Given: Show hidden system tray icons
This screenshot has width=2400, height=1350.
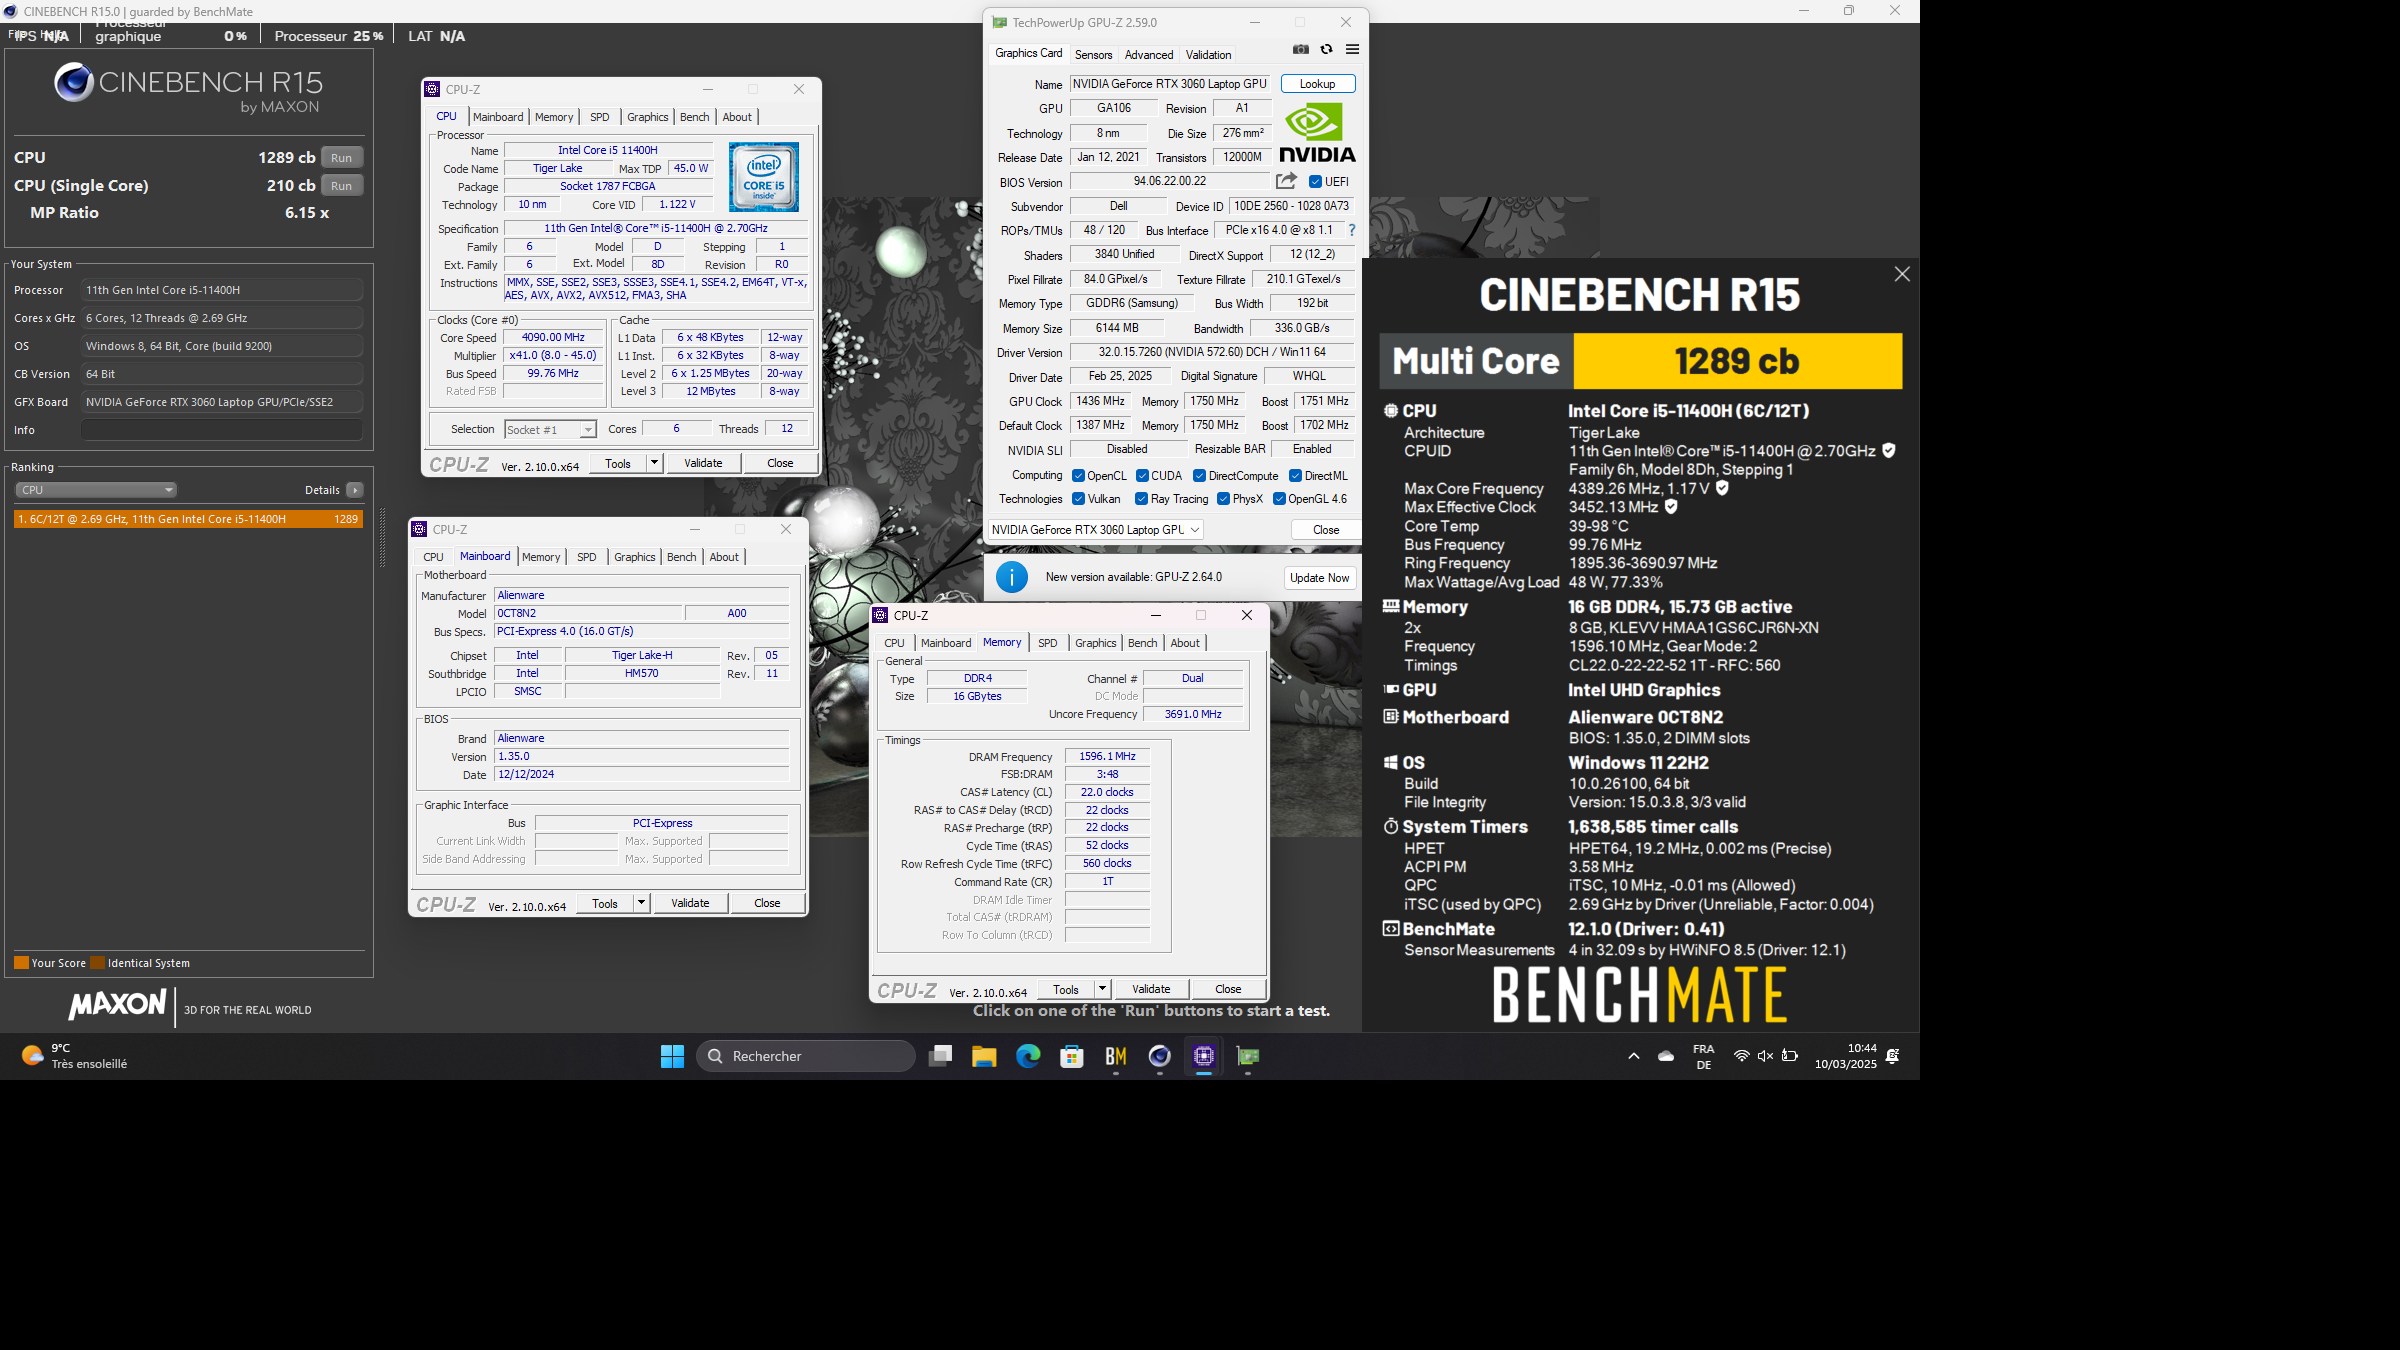Looking at the screenshot, I should click(x=1634, y=1056).
